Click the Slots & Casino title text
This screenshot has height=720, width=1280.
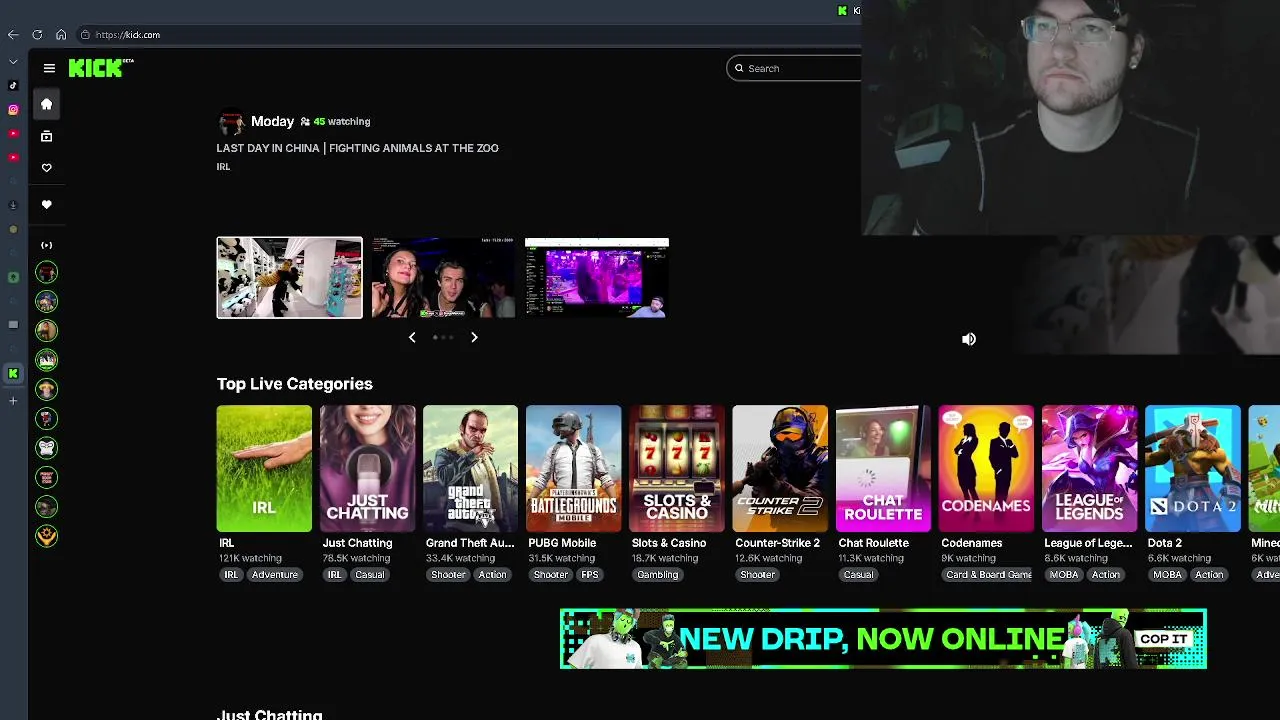669,543
